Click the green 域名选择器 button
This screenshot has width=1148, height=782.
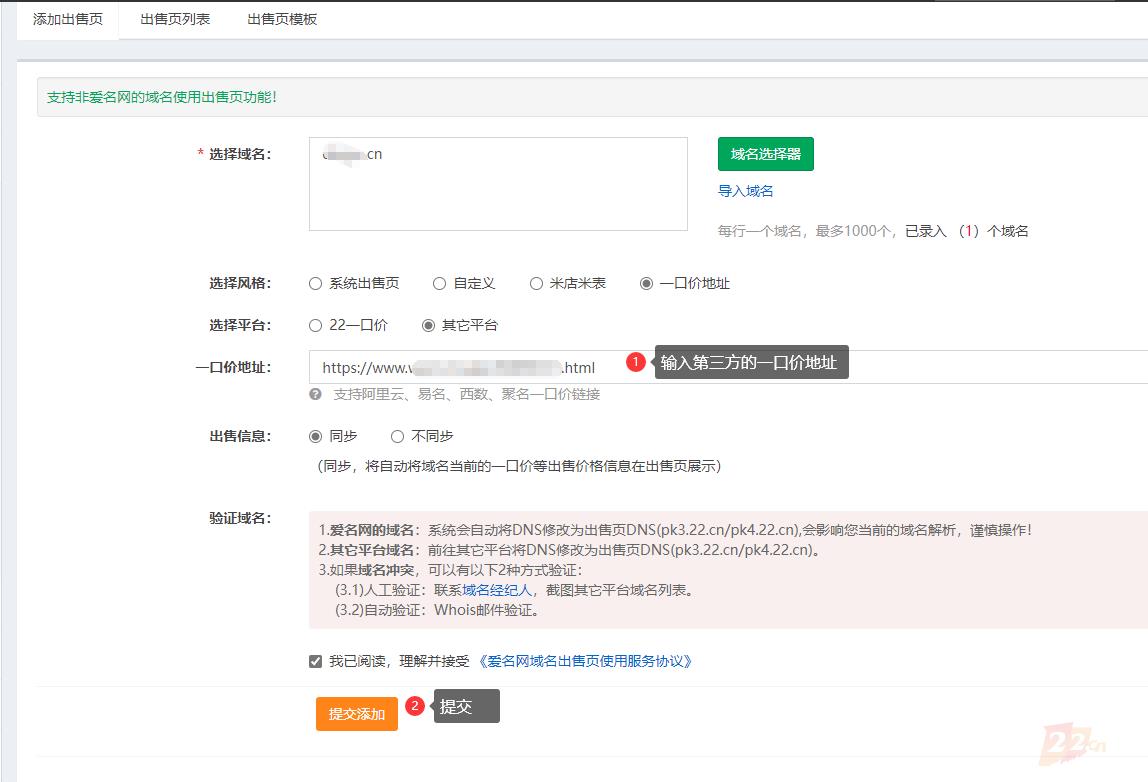point(765,154)
